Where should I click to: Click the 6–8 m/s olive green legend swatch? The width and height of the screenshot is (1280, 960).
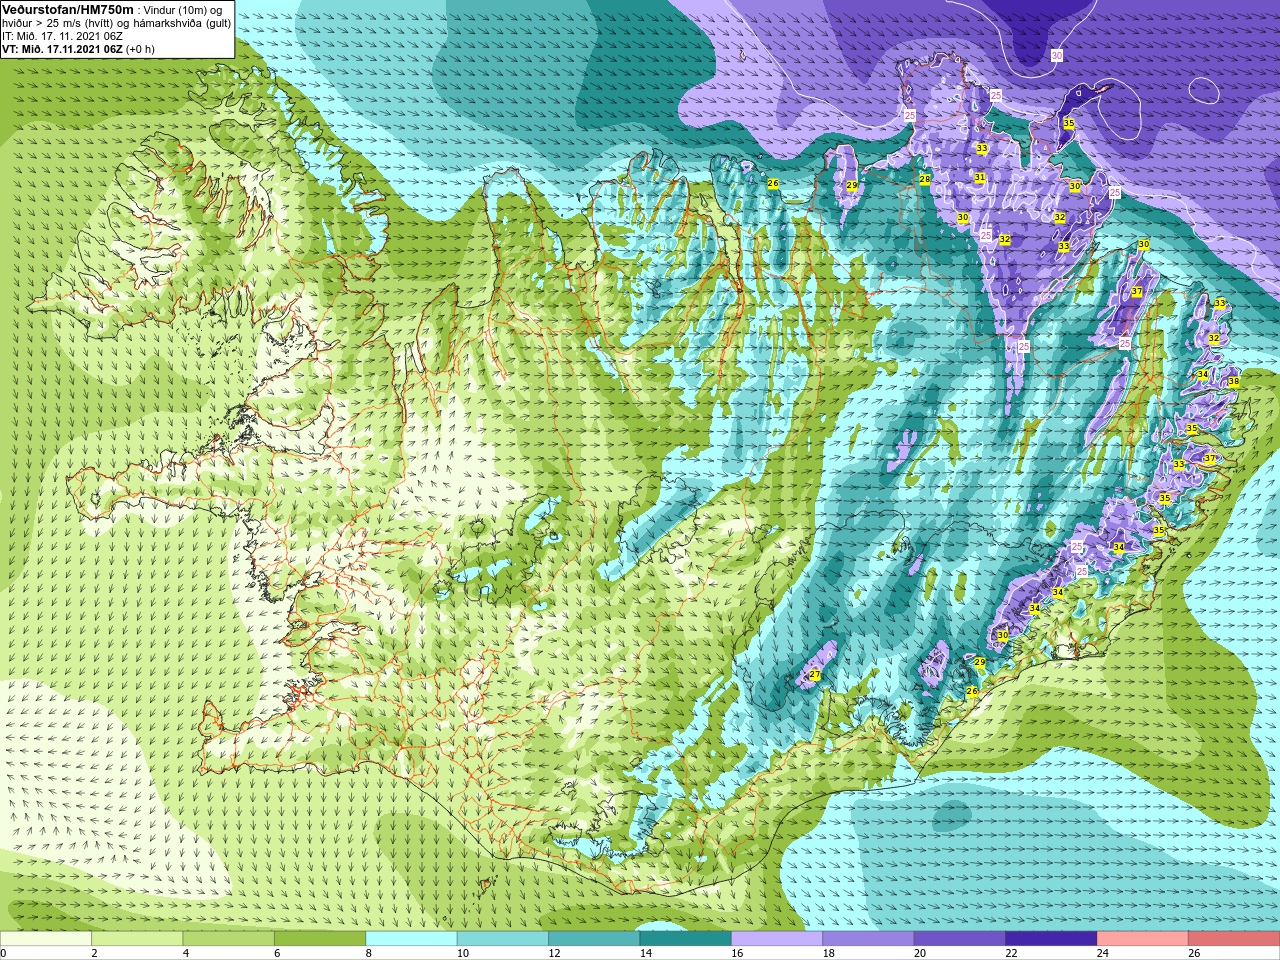point(320,939)
